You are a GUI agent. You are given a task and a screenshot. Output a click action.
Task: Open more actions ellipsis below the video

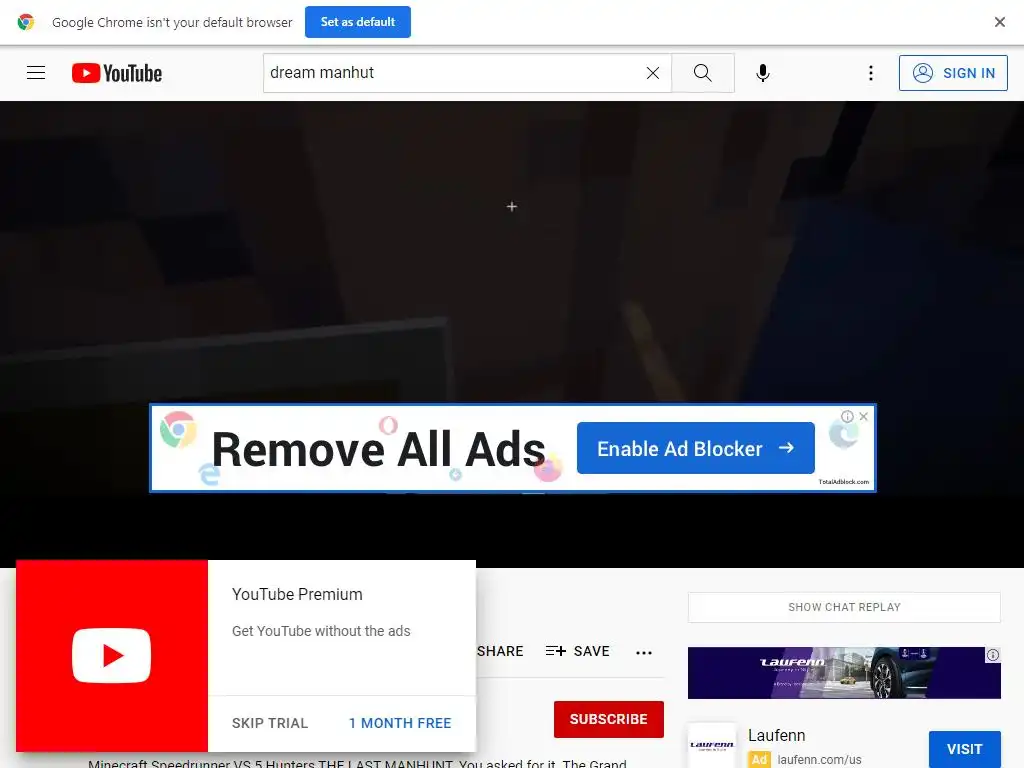click(x=644, y=652)
